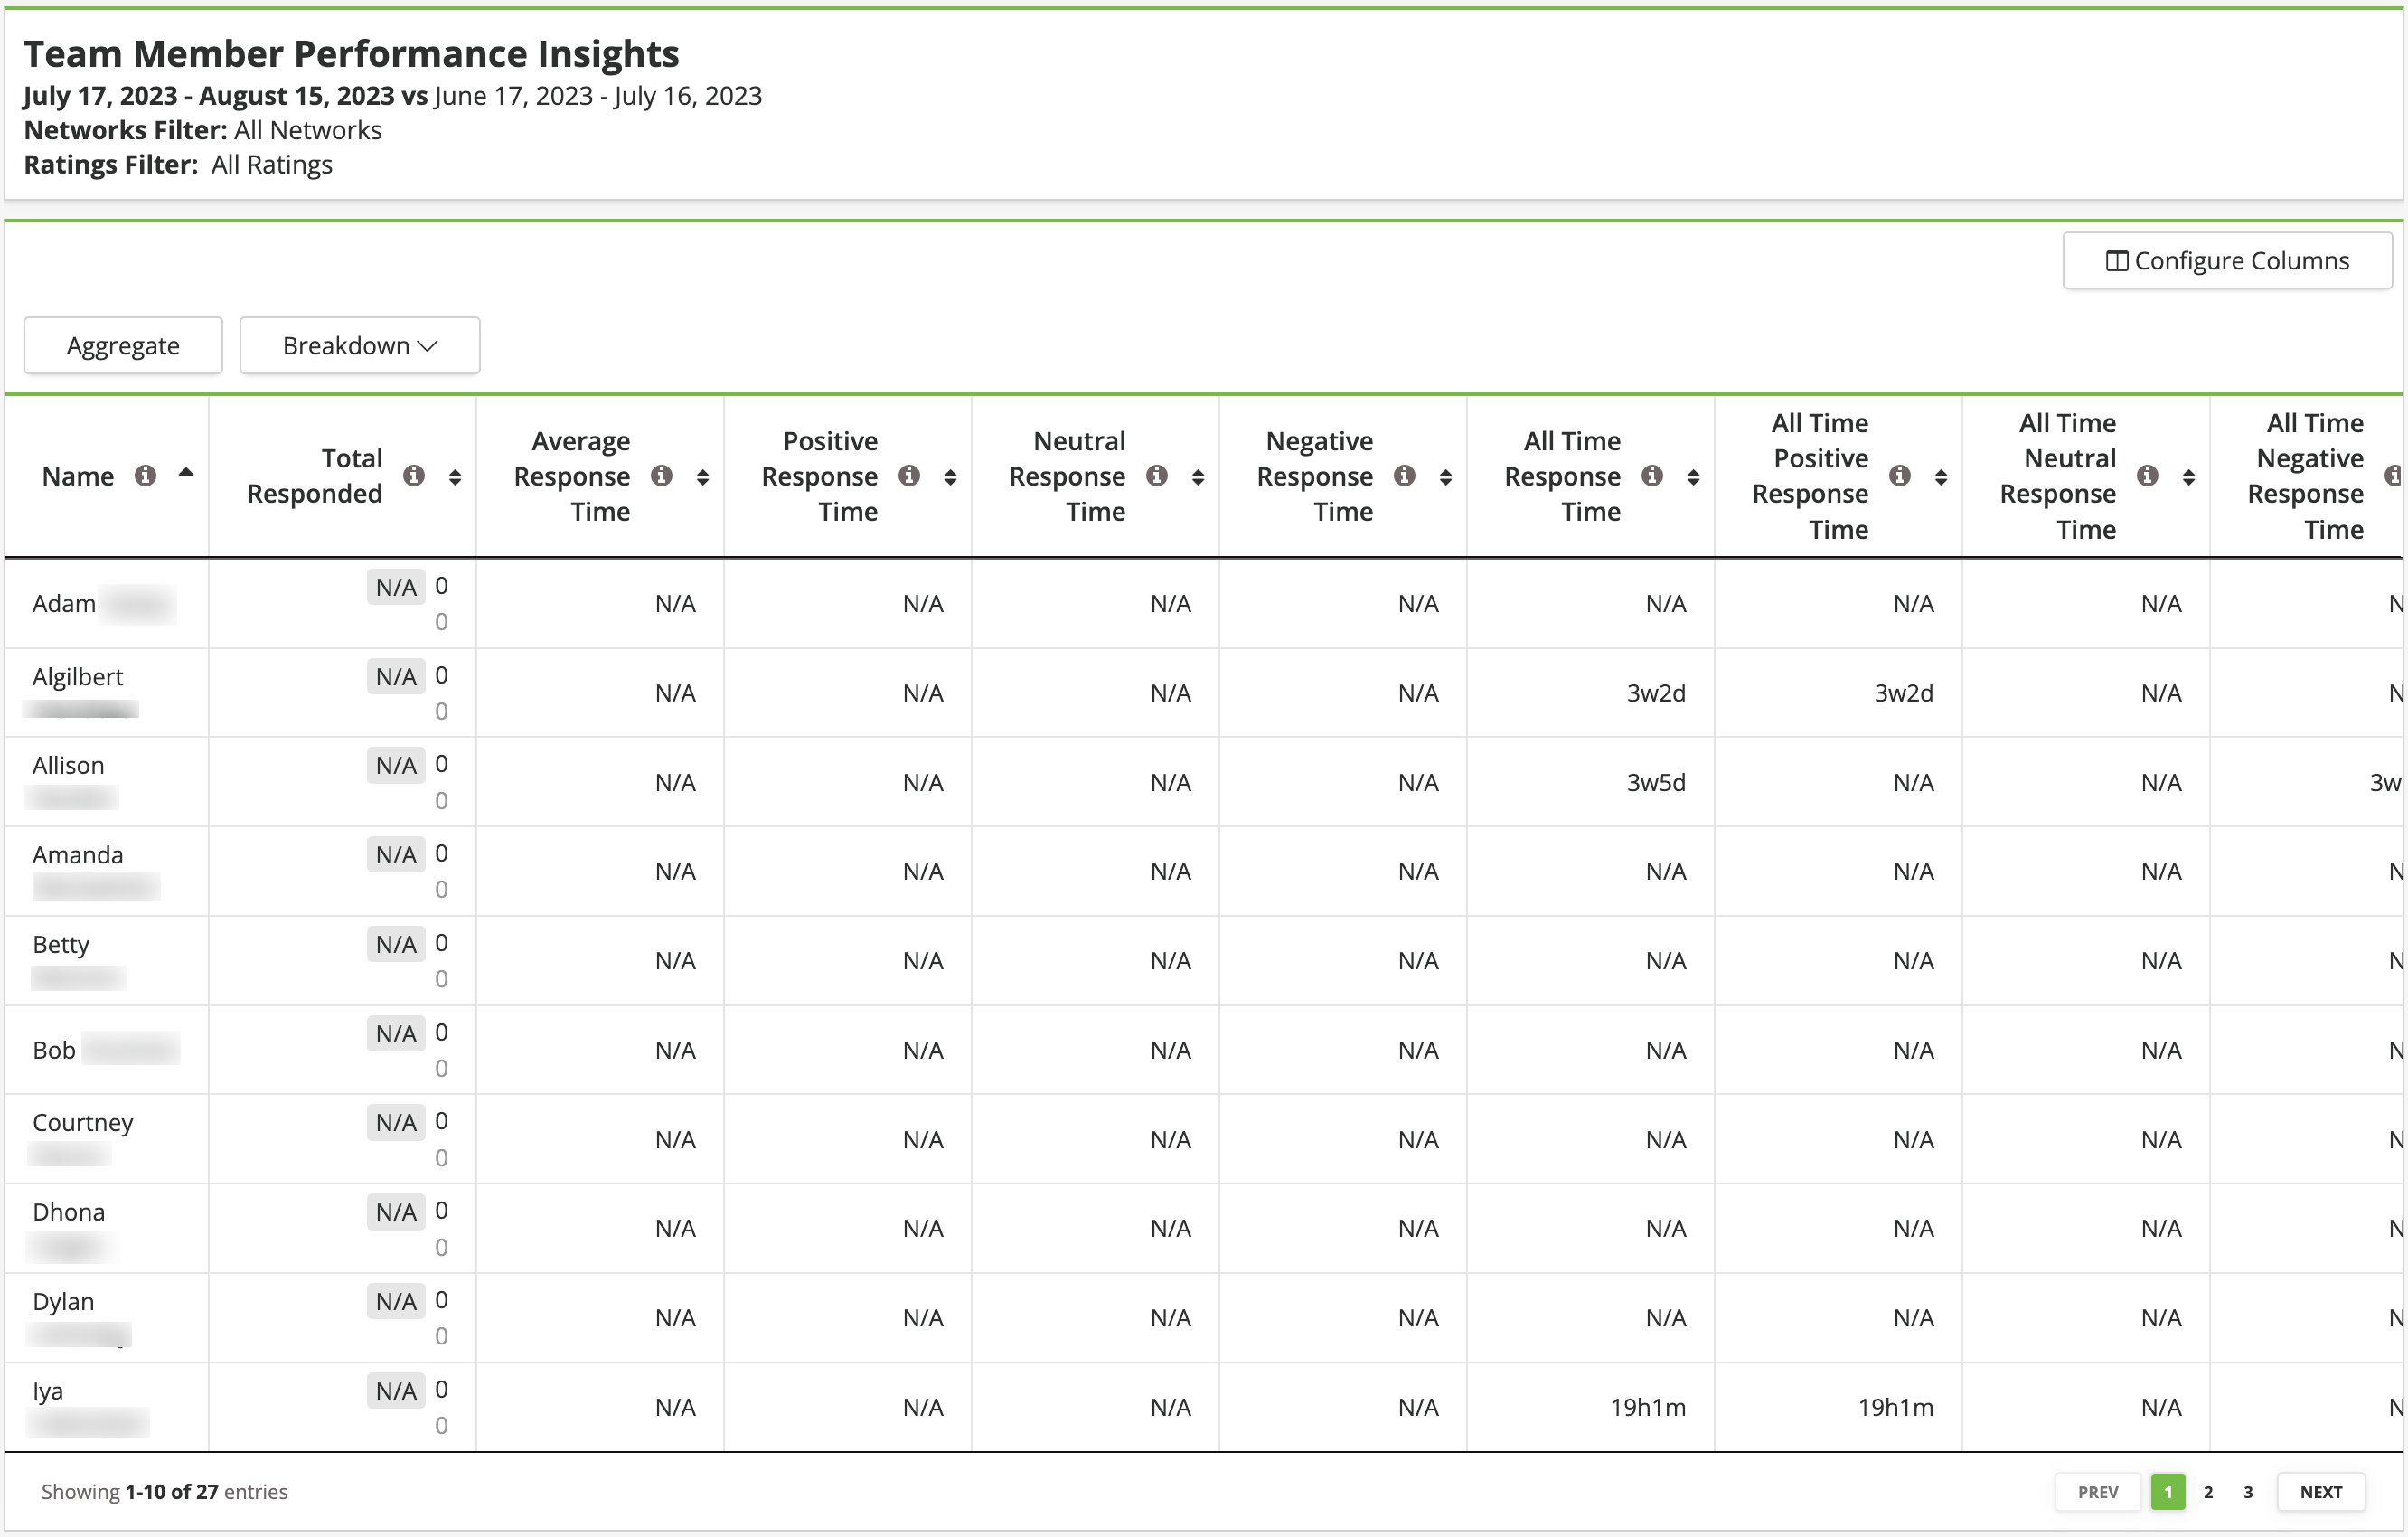
Task: Go to the next page with NEXT
Action: coord(2321,1491)
